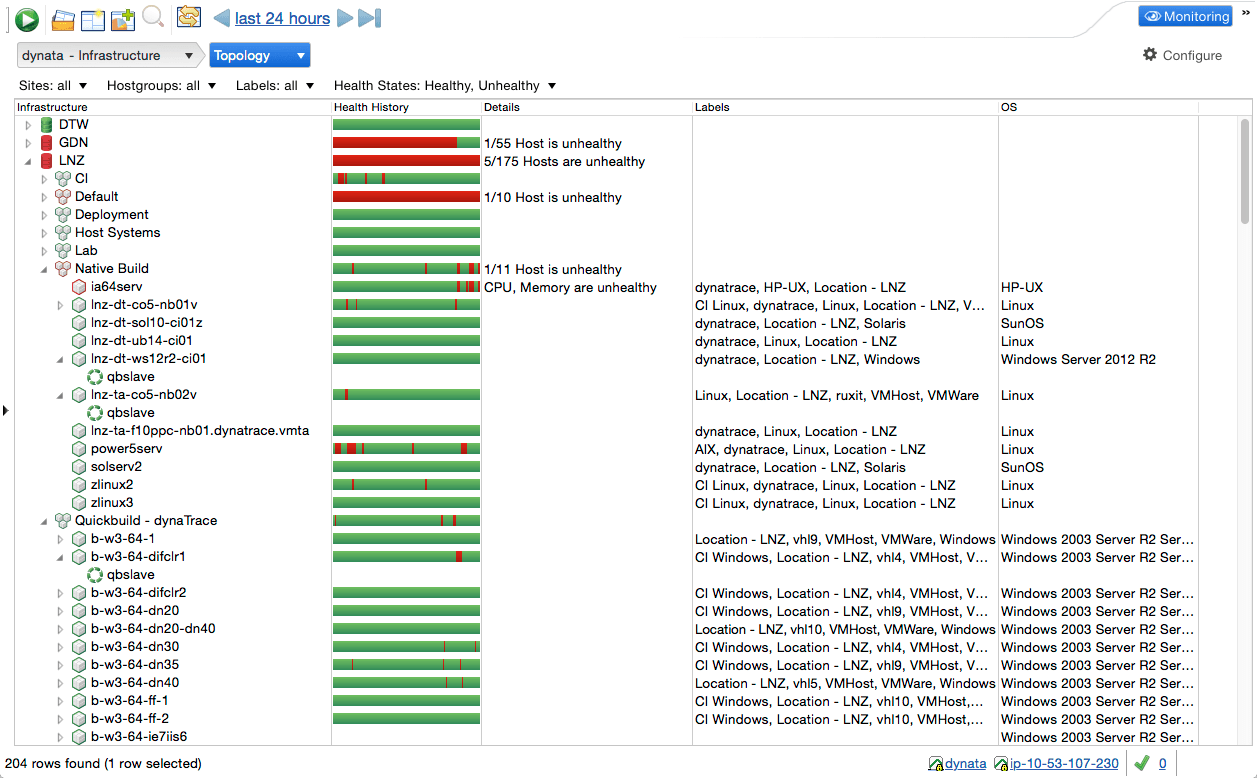Click the last 24 hours timeframe link
Image resolution: width=1257 pixels, height=778 pixels.
tap(282, 18)
